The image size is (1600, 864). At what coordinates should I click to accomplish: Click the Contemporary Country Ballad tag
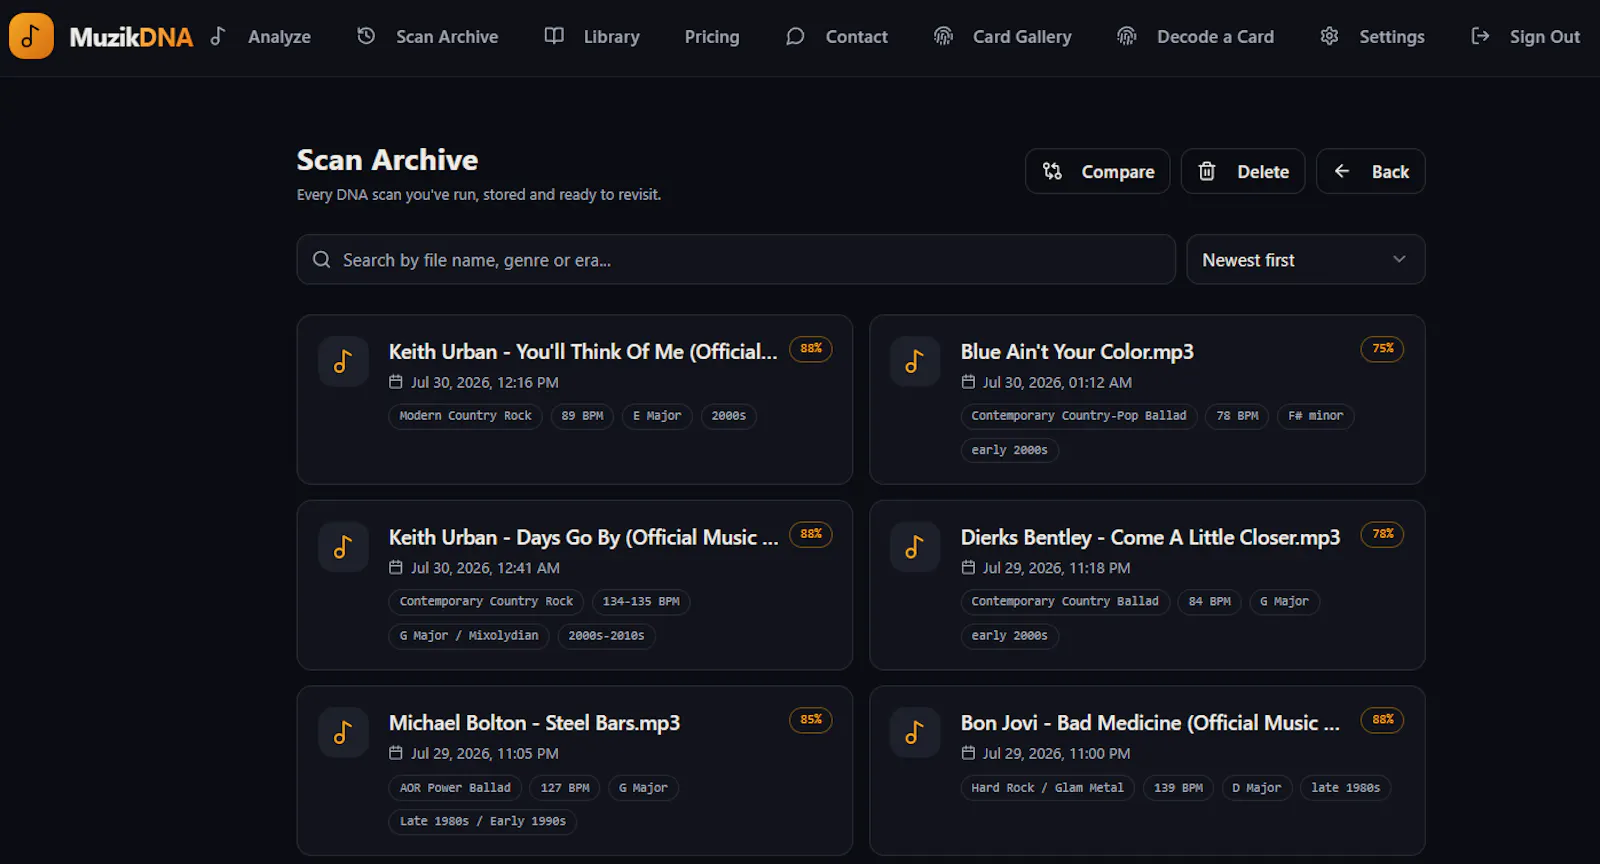(x=1065, y=602)
